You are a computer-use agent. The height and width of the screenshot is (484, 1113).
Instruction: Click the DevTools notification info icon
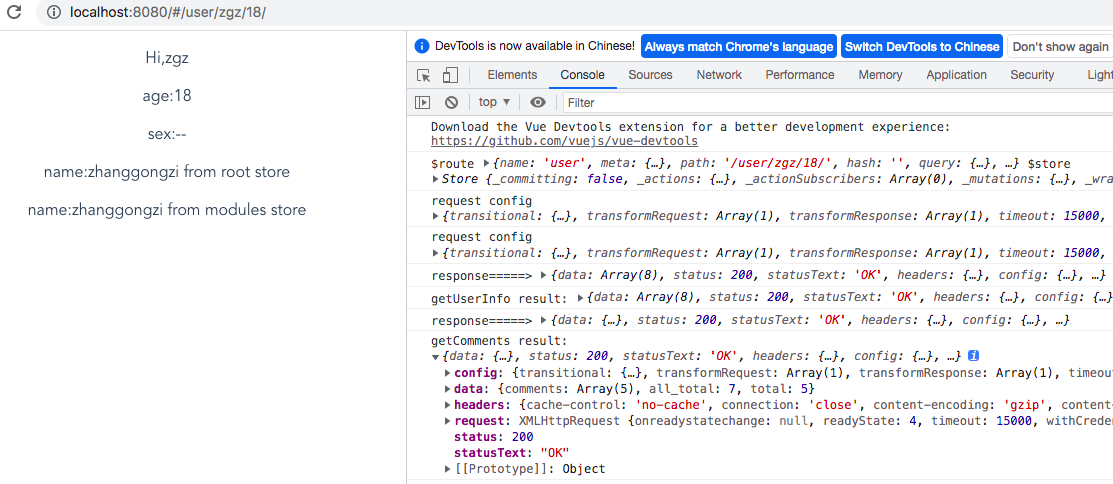[x=422, y=46]
